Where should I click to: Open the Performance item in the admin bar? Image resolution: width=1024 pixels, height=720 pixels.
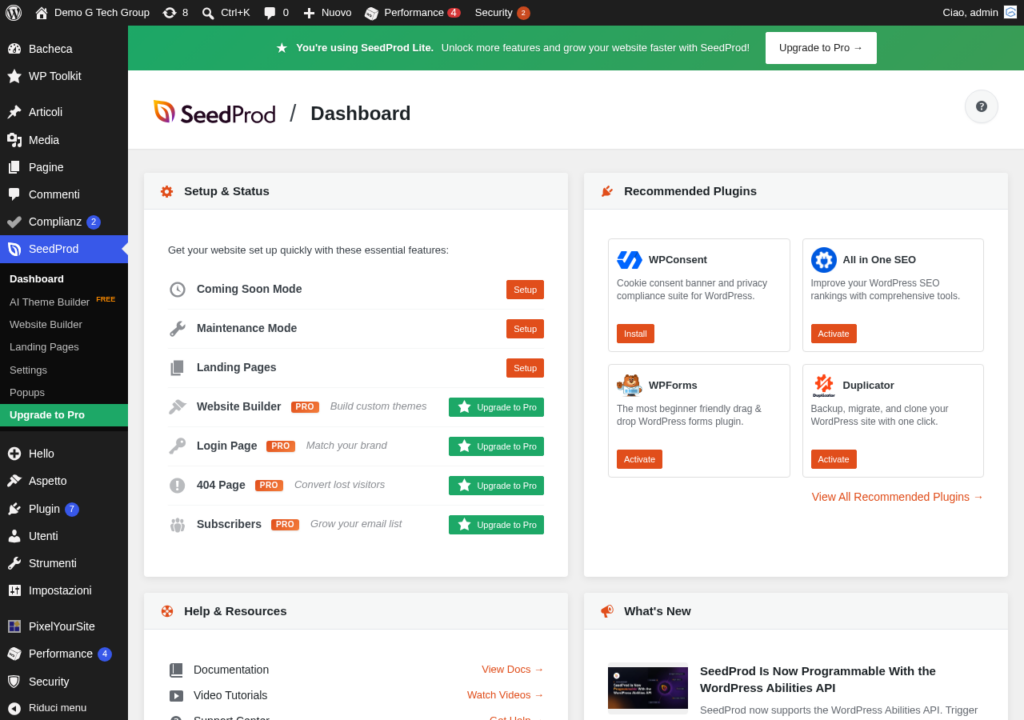click(x=412, y=12)
